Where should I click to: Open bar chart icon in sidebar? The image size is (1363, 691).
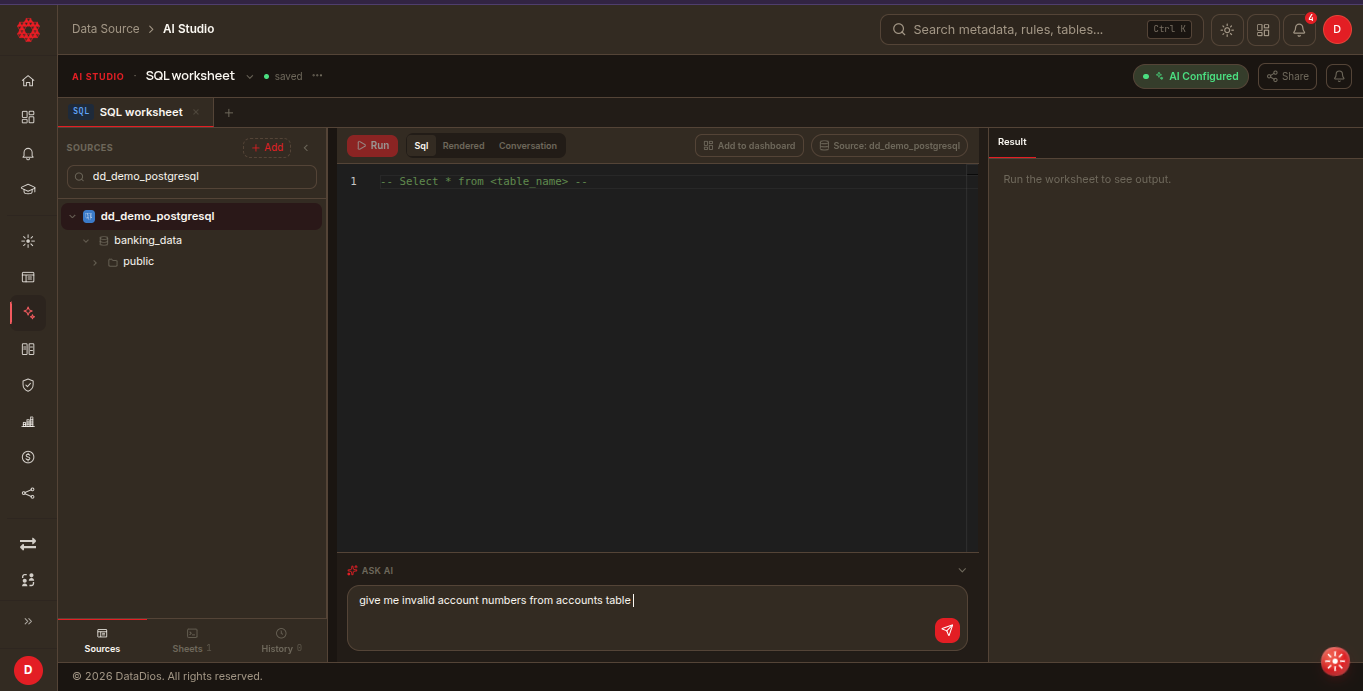(x=28, y=421)
